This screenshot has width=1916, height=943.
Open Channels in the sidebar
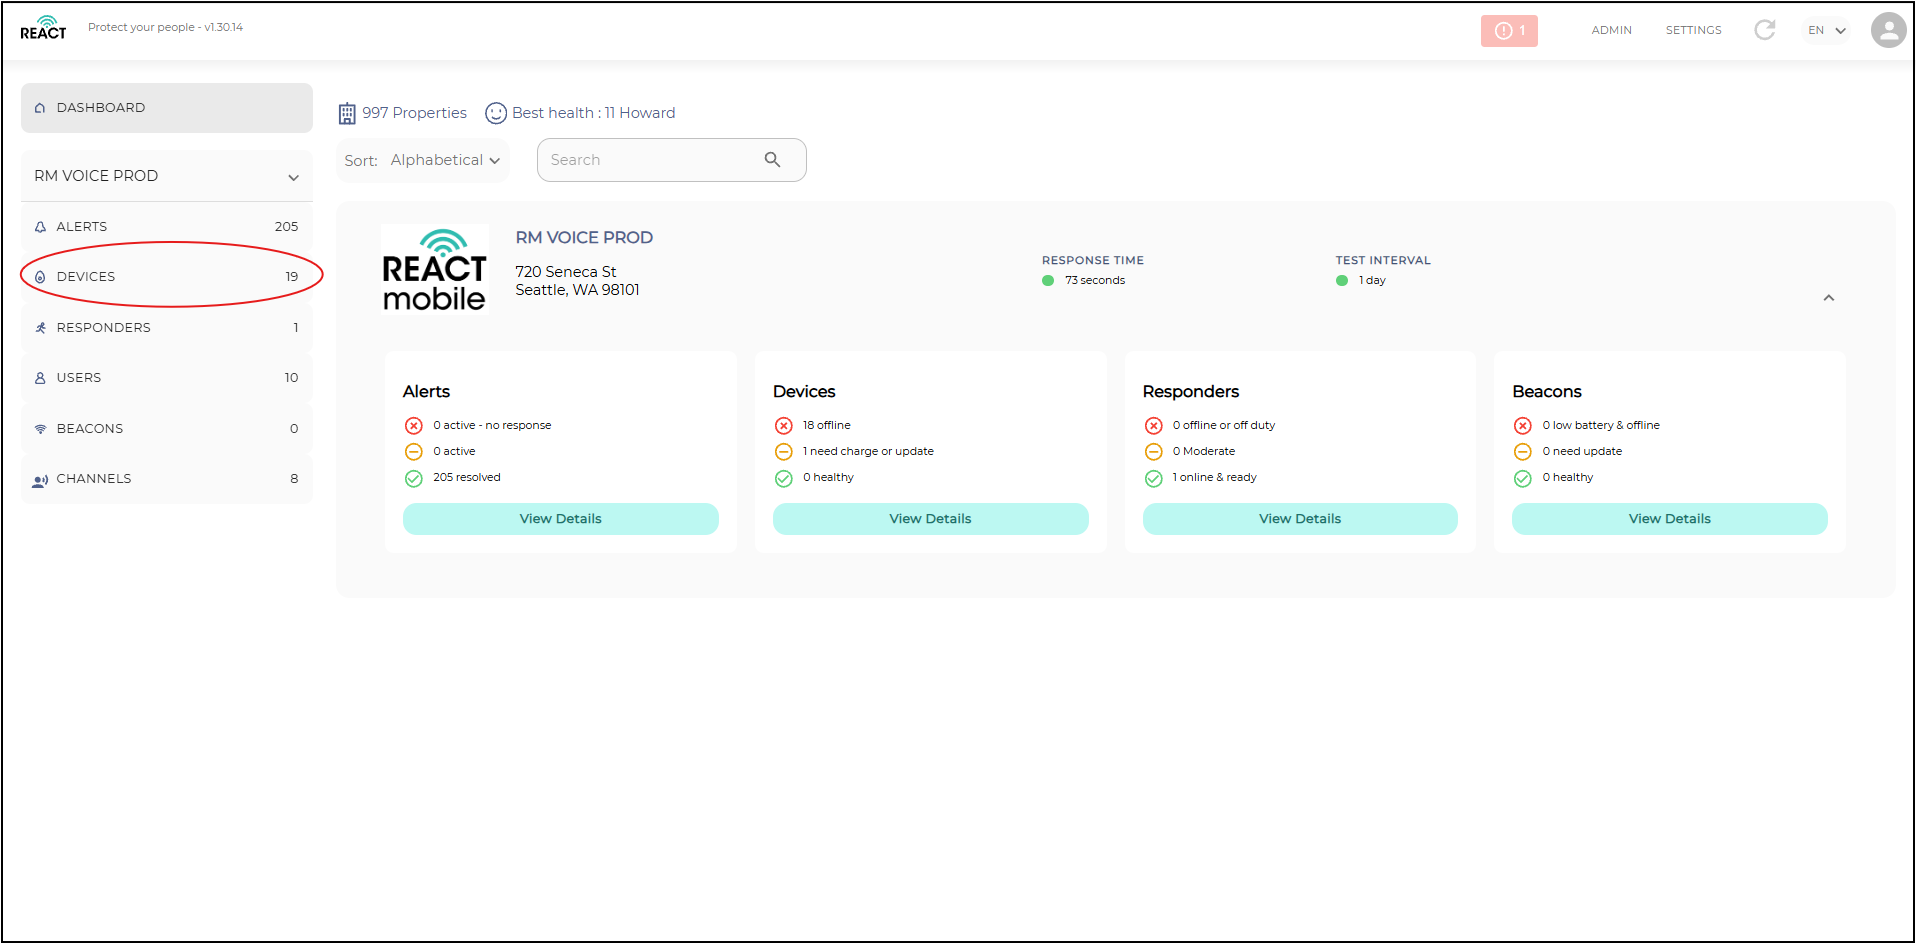coord(167,479)
